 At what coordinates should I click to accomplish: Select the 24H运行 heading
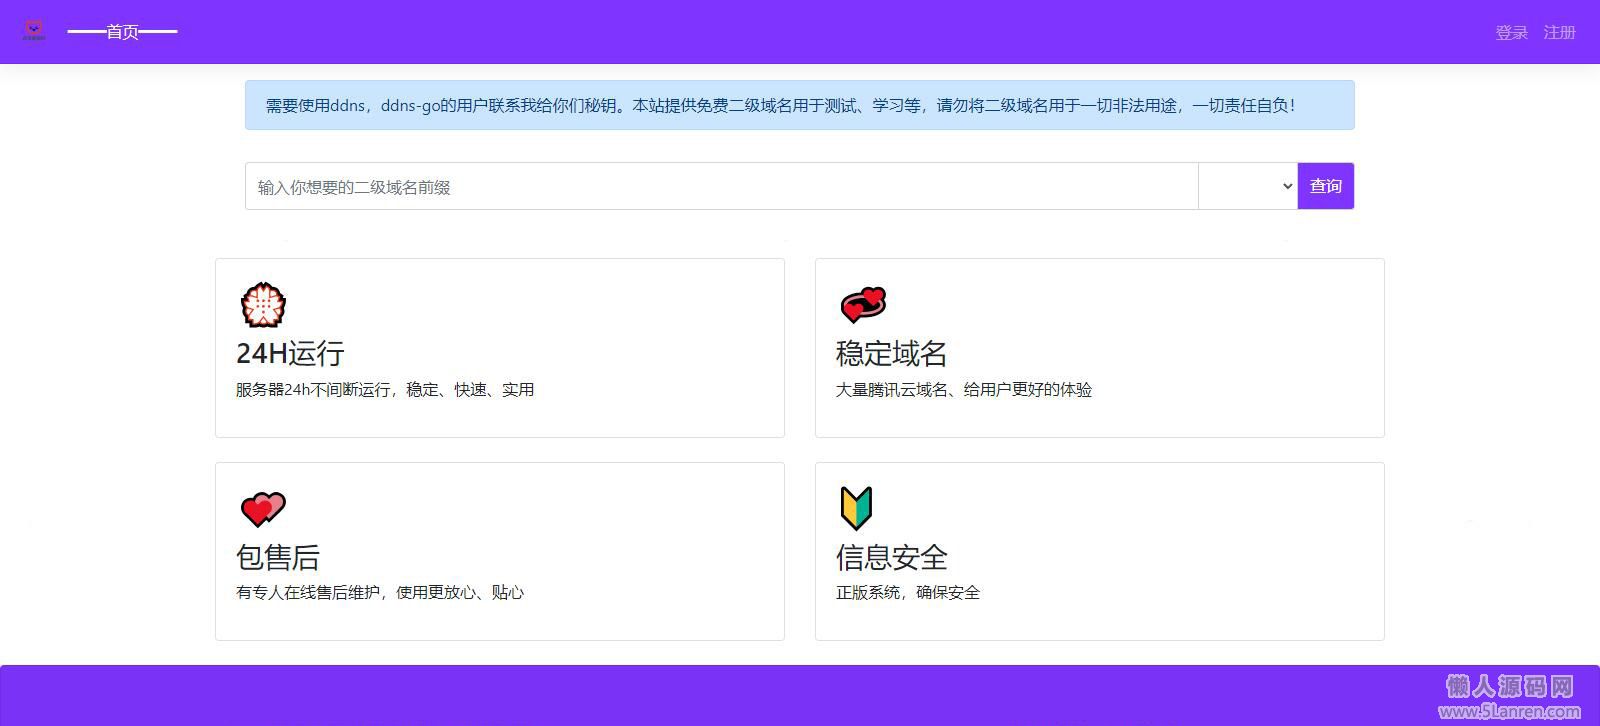pos(290,353)
